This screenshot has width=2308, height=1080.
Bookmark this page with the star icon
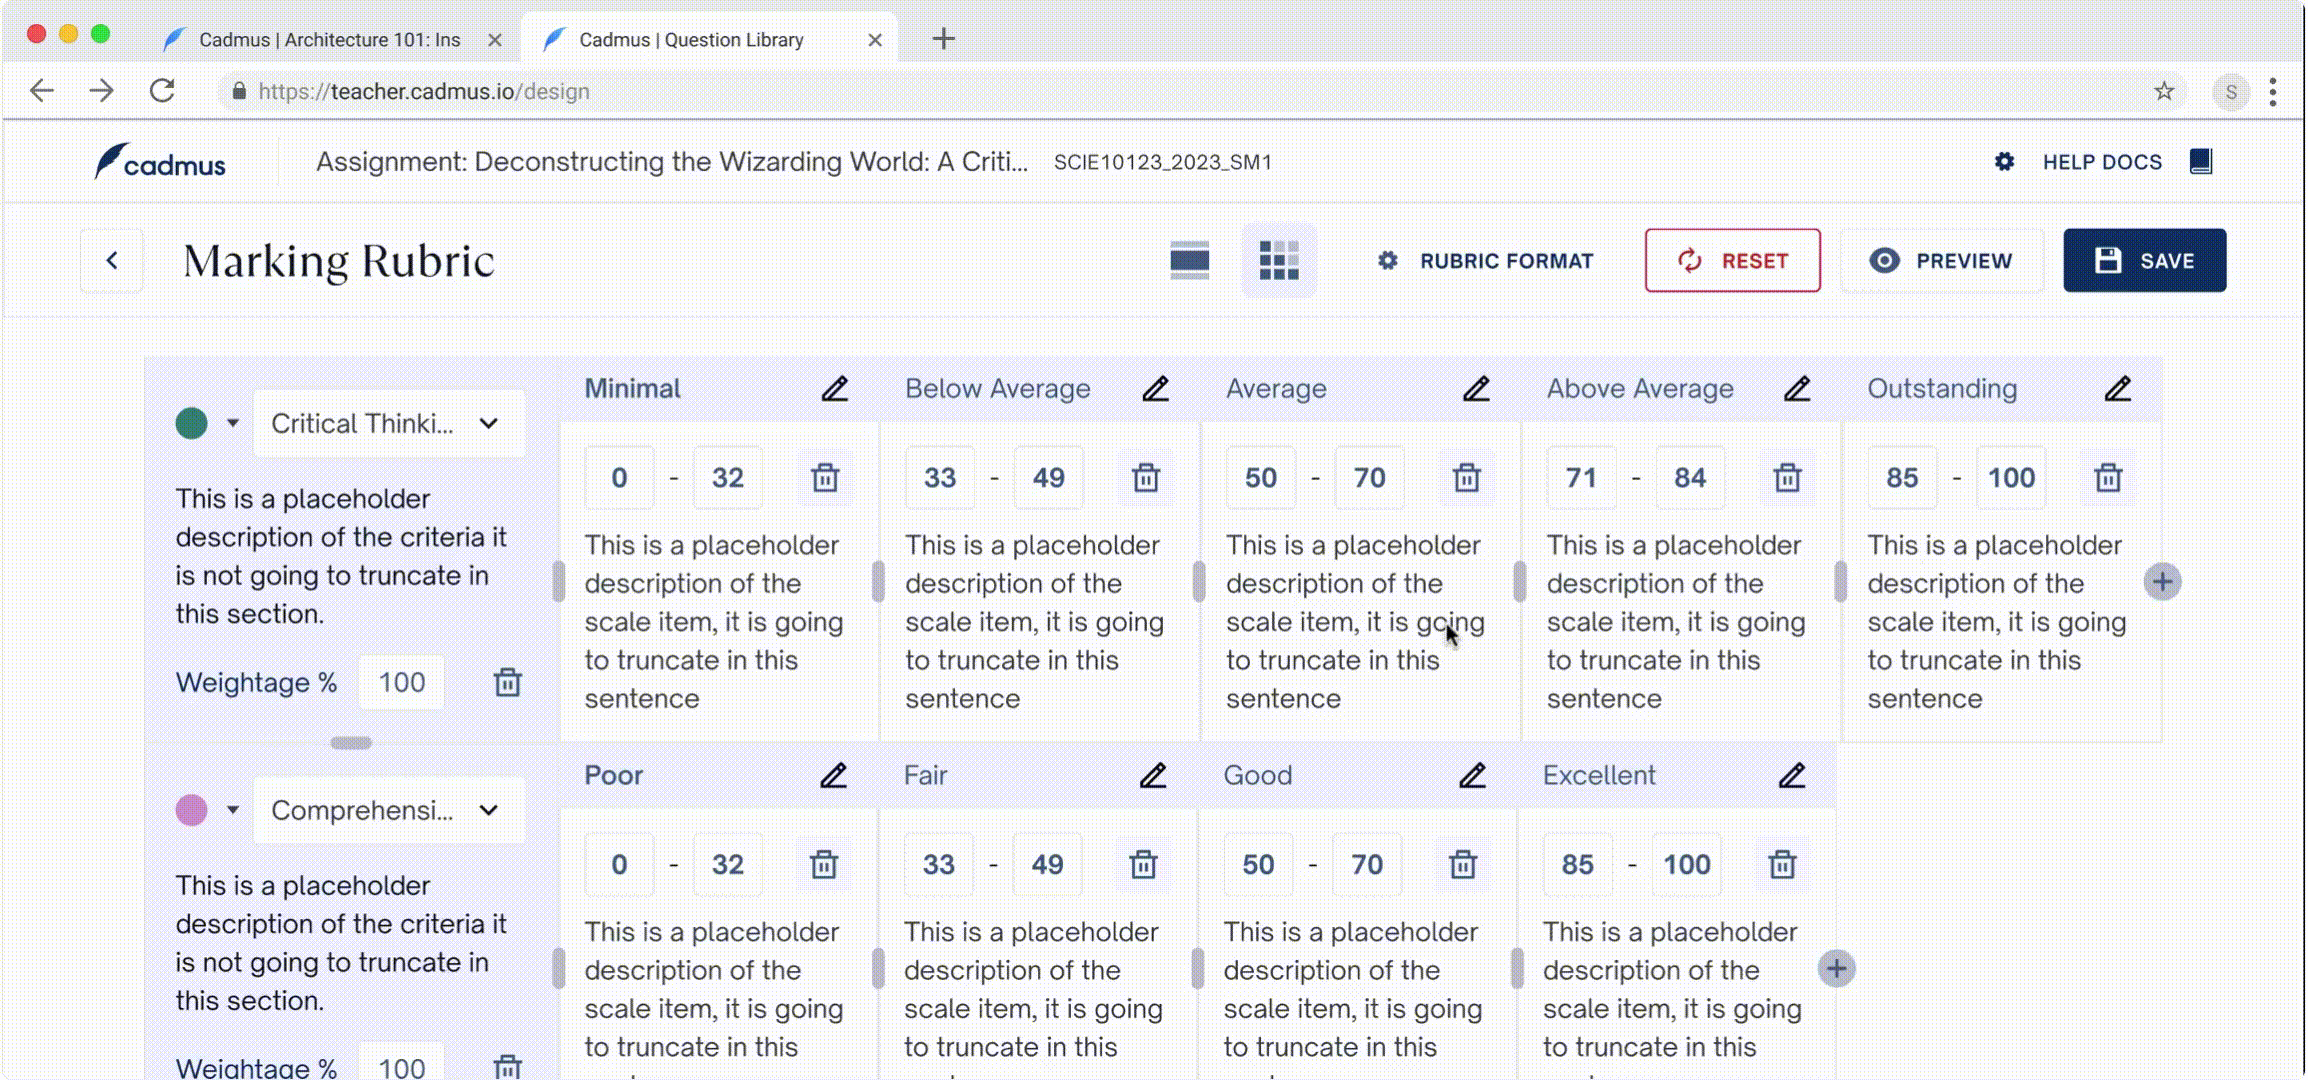[2164, 91]
